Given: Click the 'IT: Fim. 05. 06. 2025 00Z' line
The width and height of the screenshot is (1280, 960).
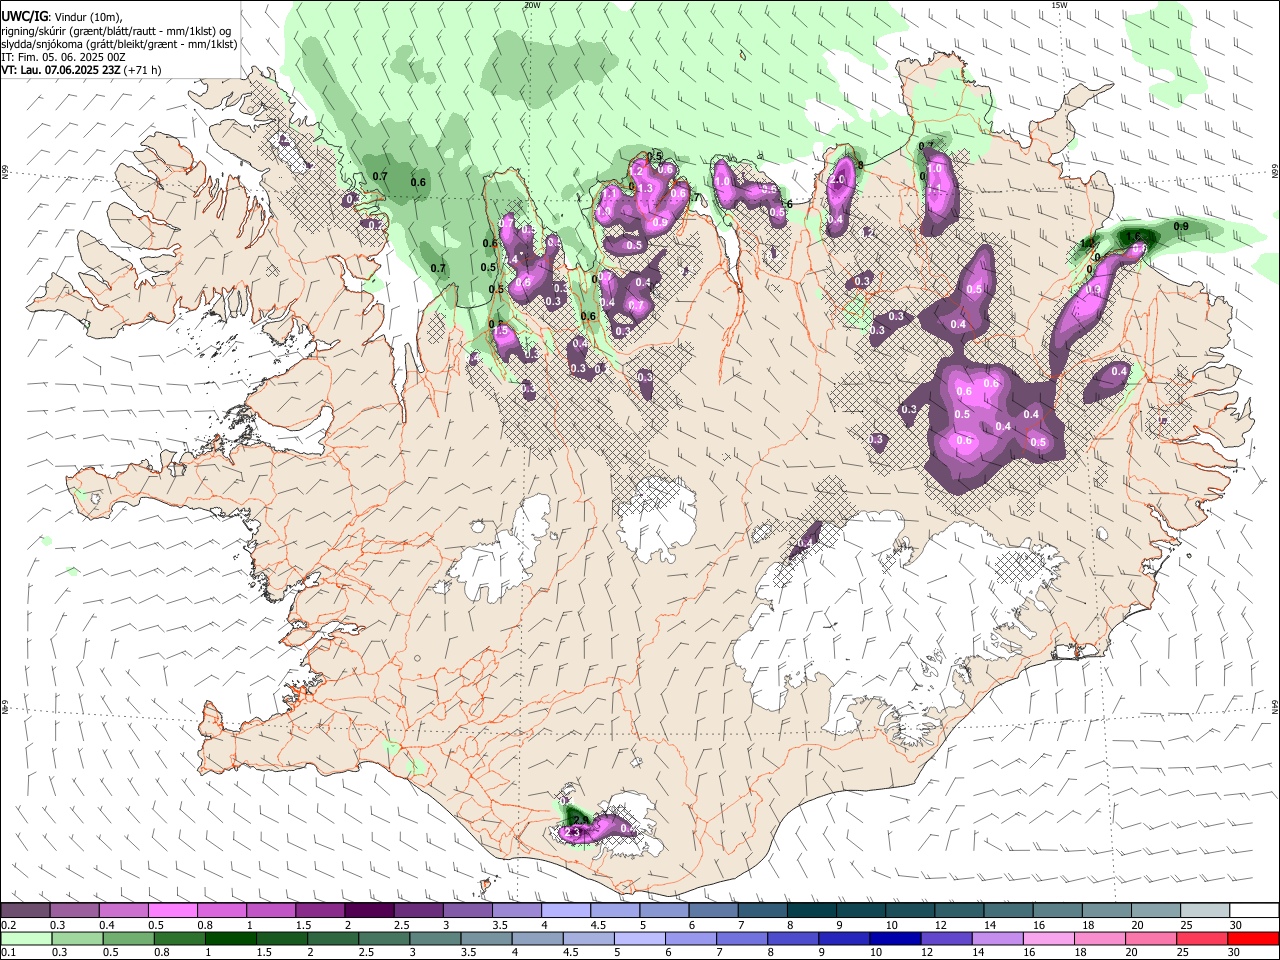Looking at the screenshot, I should [63, 57].
